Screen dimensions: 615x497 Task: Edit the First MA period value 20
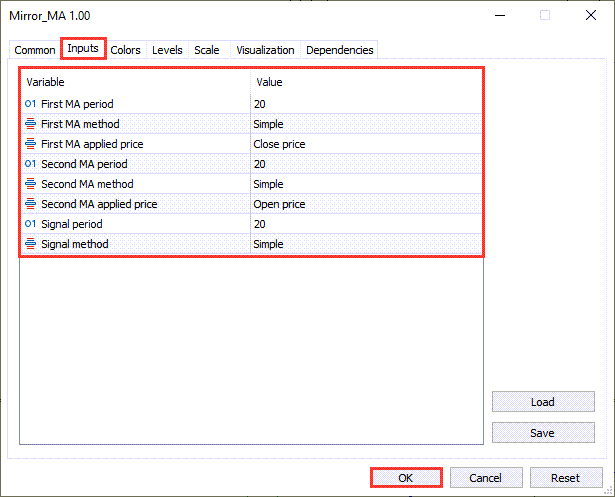pyautogui.click(x=365, y=104)
